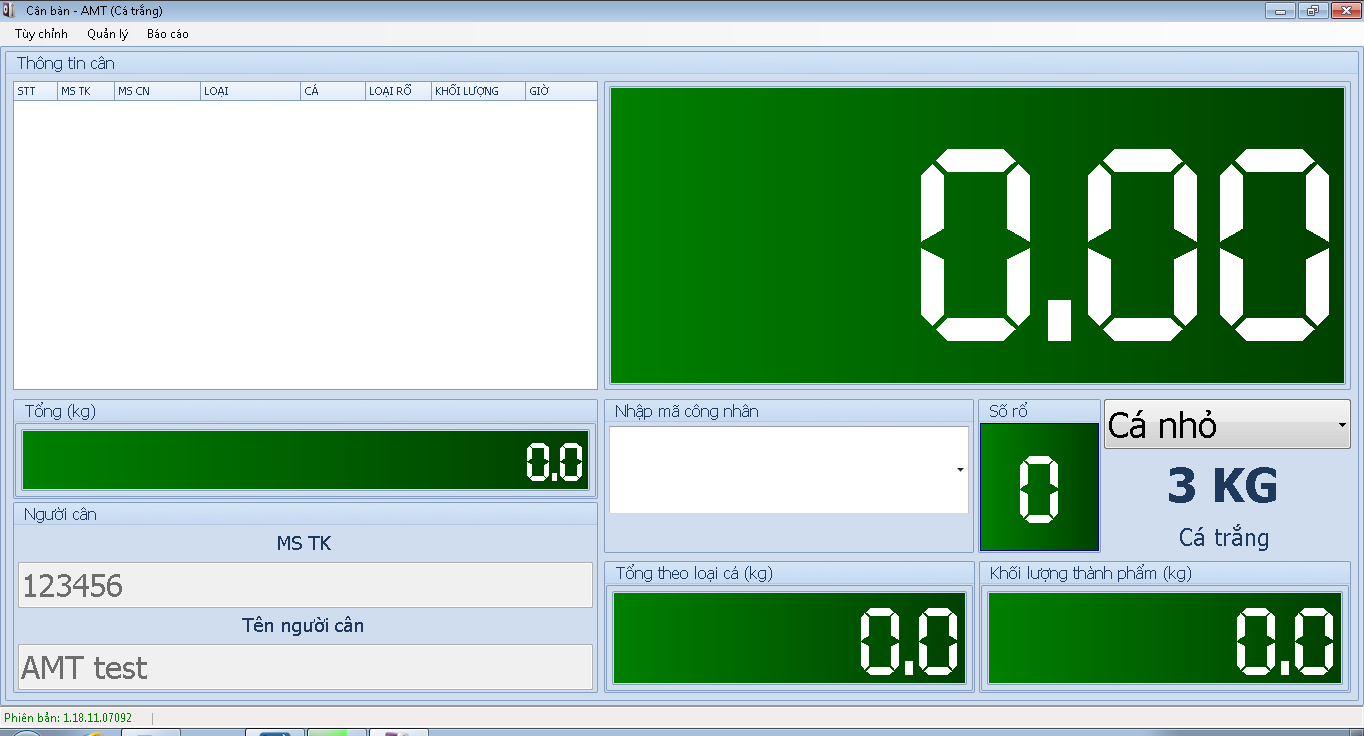Open the Quản lý menu
The height and width of the screenshot is (736, 1364).
(x=107, y=34)
